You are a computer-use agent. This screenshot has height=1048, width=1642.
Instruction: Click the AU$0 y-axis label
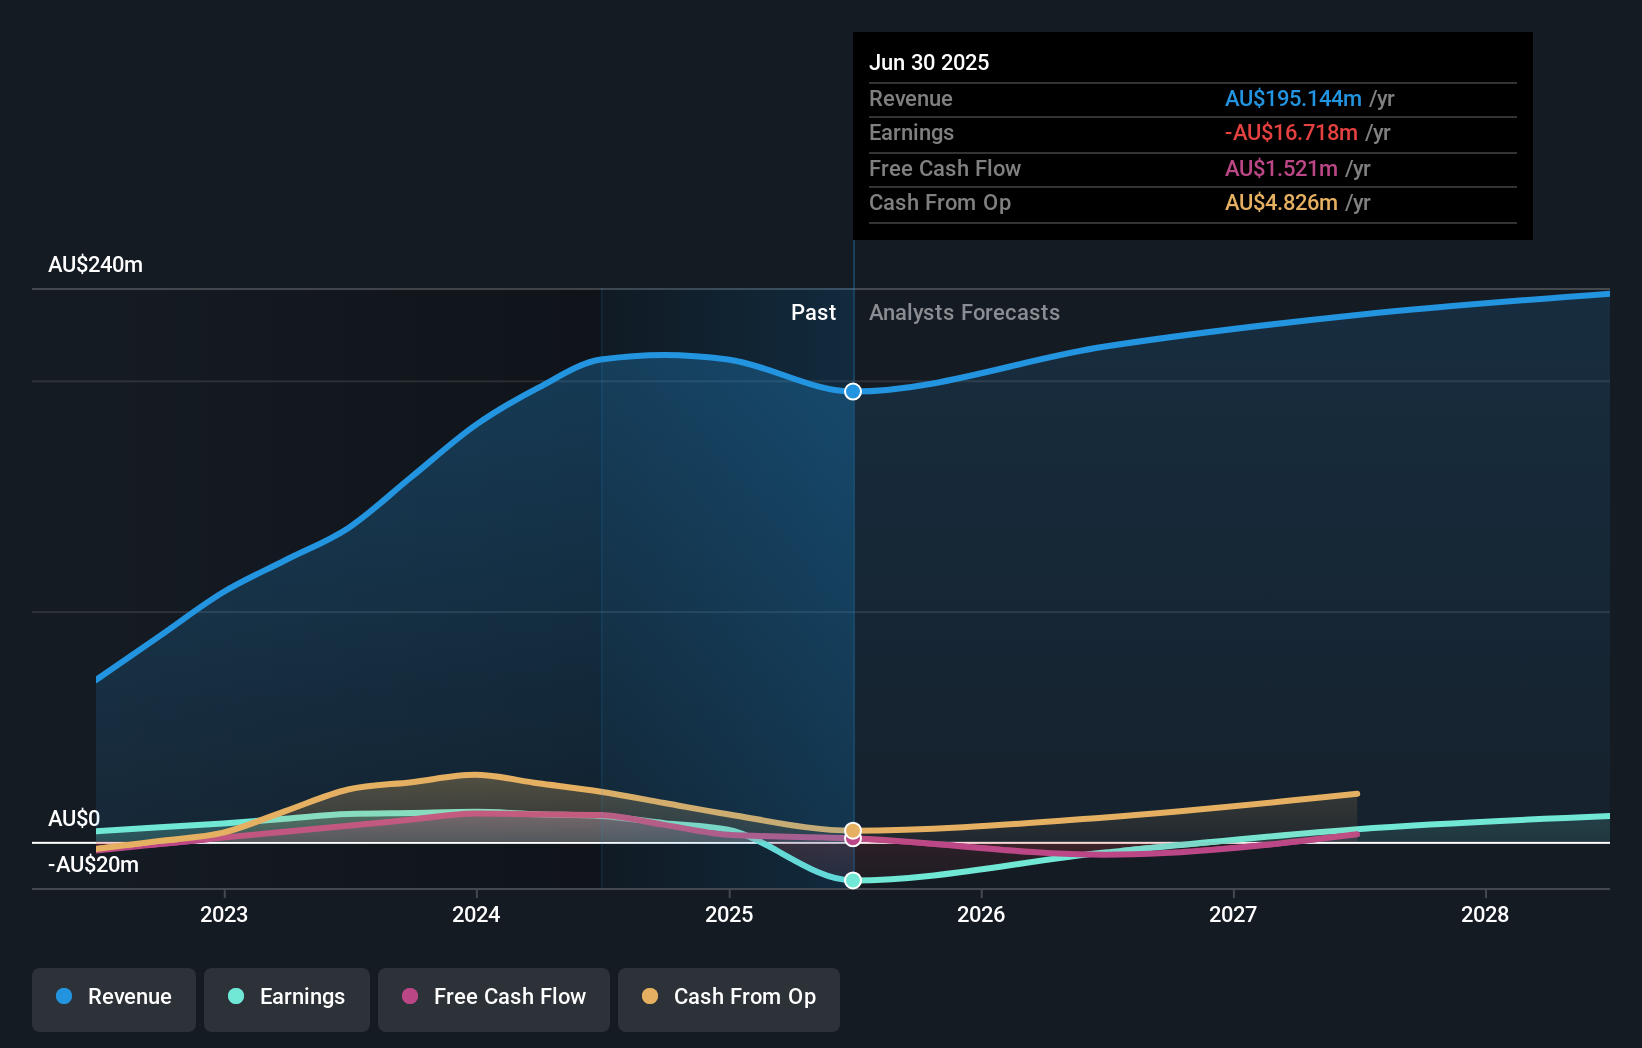(x=74, y=819)
